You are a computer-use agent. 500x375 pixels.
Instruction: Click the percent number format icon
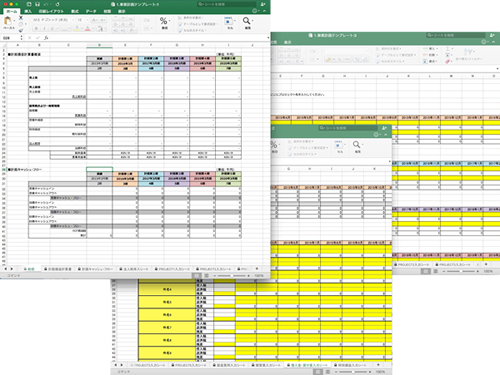(163, 21)
